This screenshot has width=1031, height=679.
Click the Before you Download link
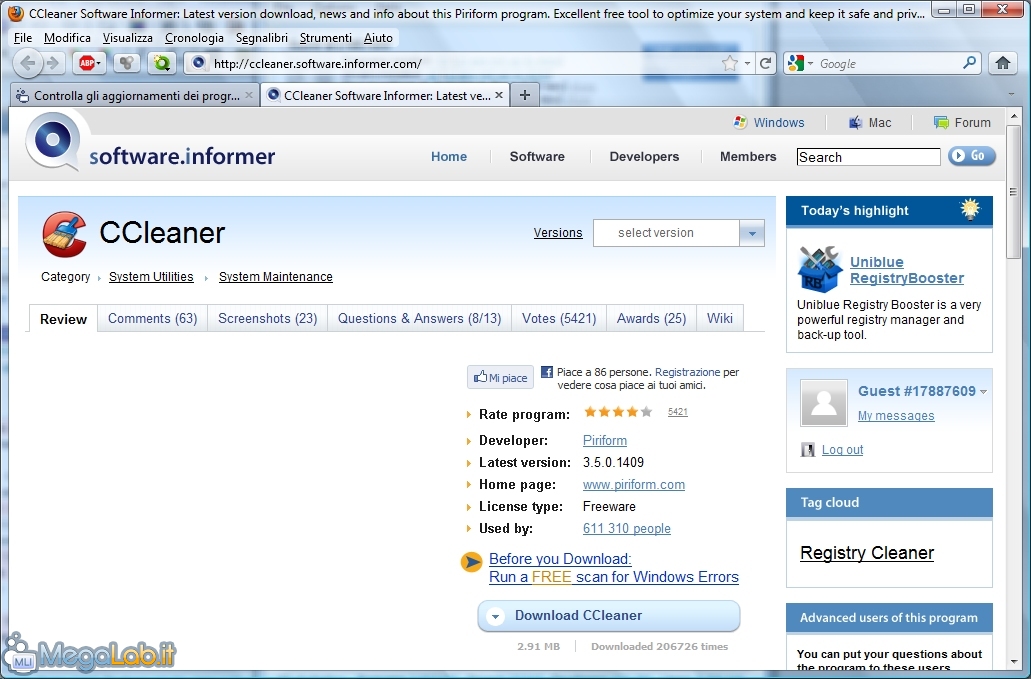pyautogui.click(x=560, y=559)
